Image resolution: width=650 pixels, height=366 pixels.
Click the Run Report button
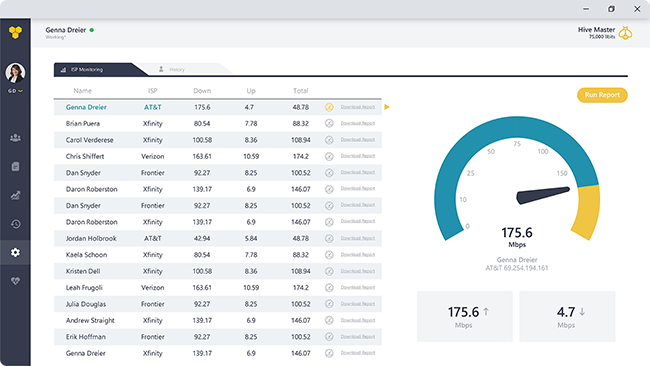point(602,95)
